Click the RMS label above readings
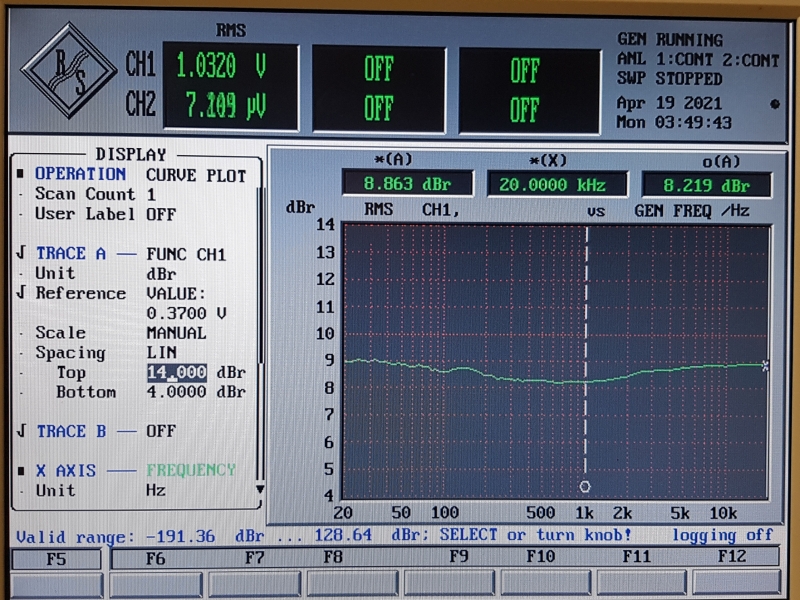The image size is (800, 600). [x=231, y=31]
